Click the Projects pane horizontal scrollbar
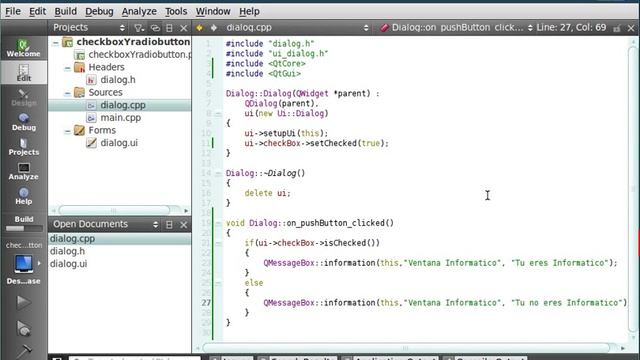This screenshot has height=360, width=640. [x=114, y=211]
